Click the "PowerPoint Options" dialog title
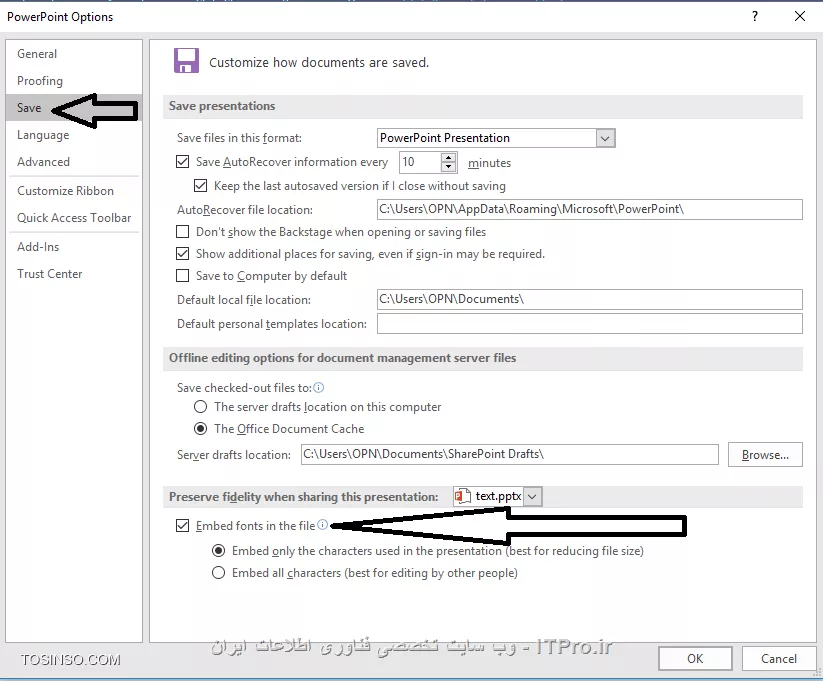 tap(60, 17)
